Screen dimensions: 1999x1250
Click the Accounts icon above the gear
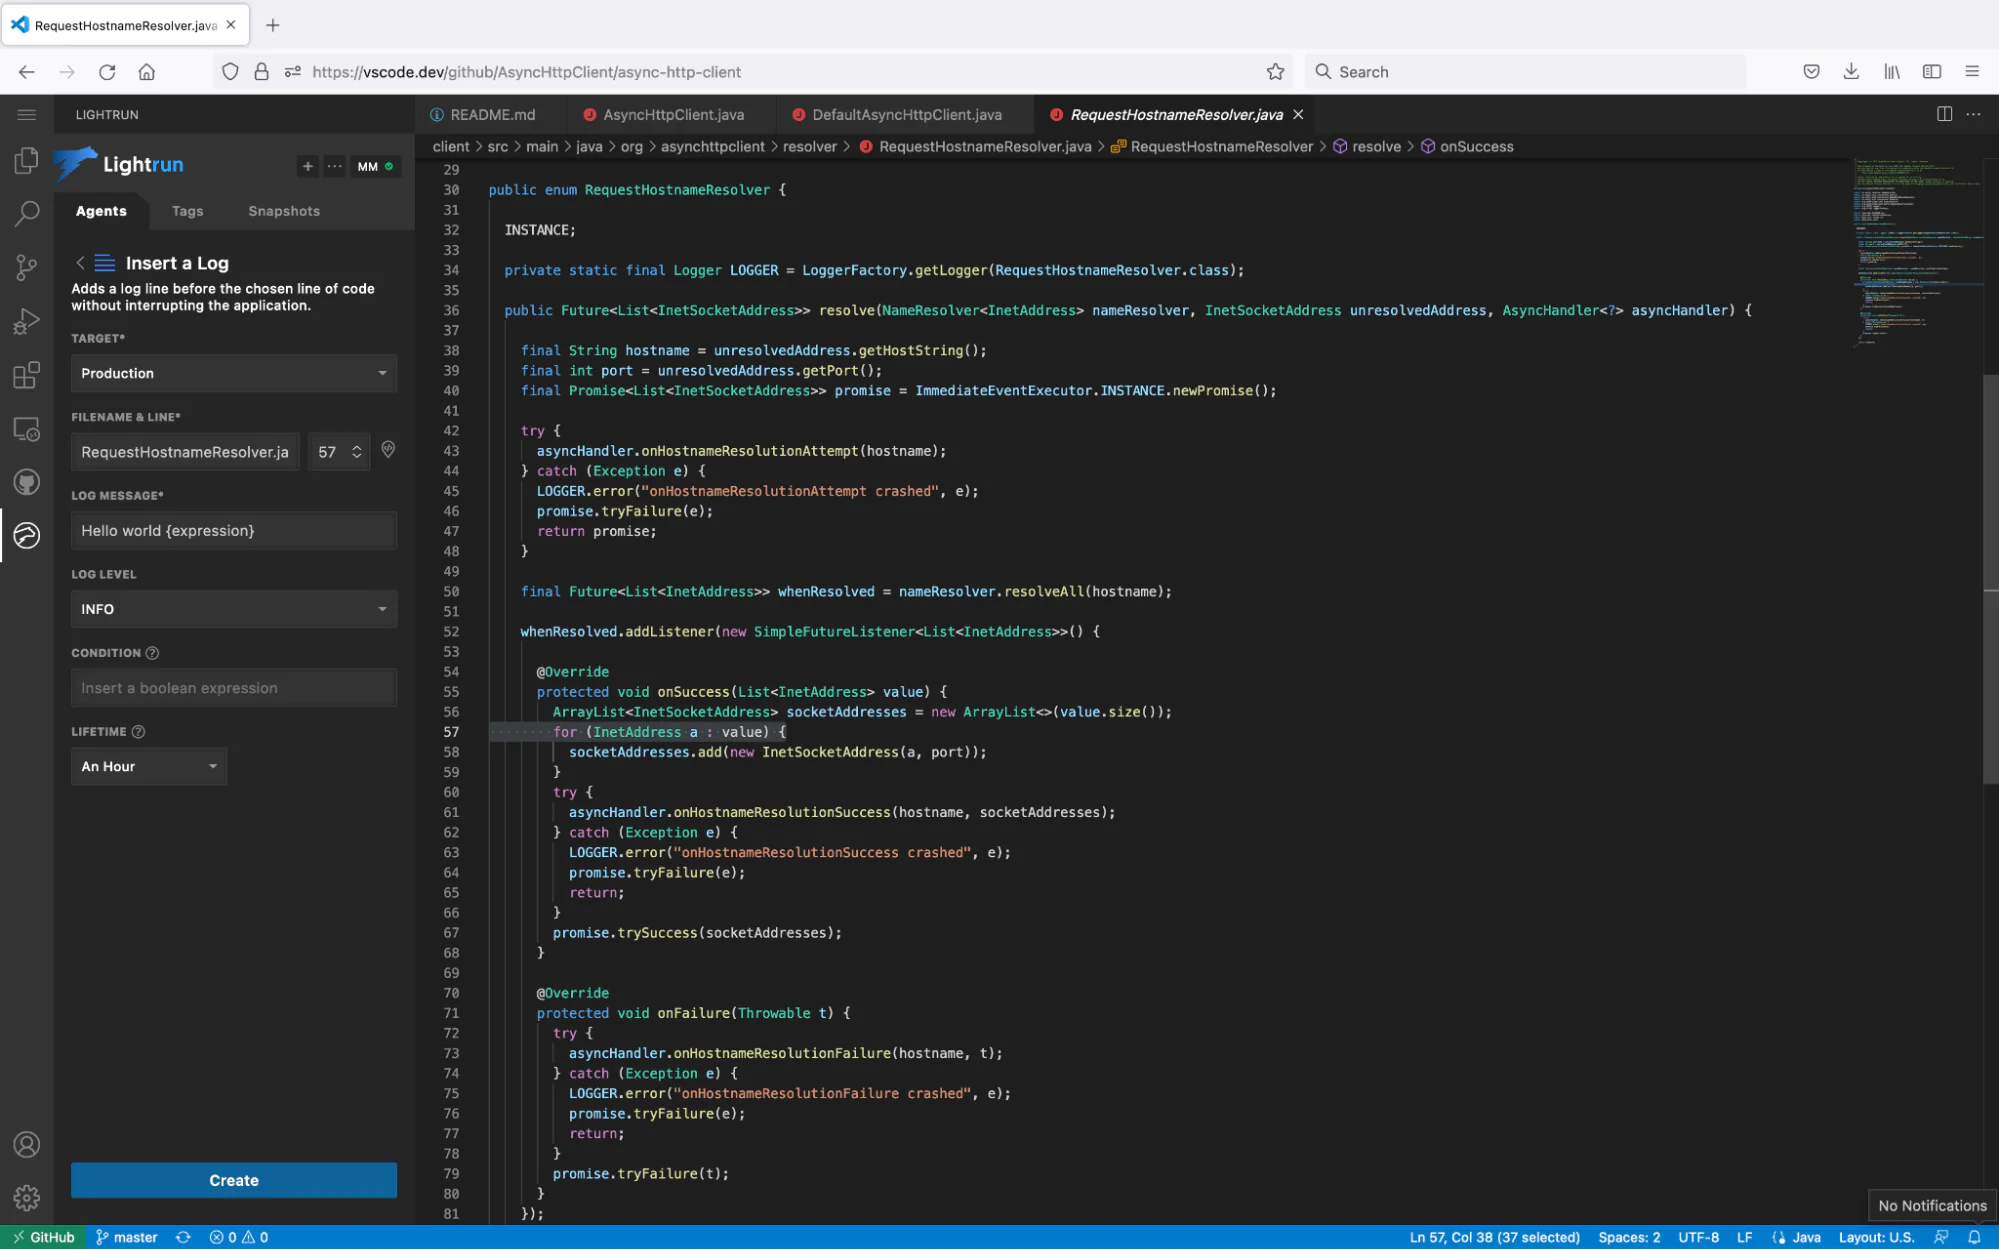pyautogui.click(x=27, y=1144)
